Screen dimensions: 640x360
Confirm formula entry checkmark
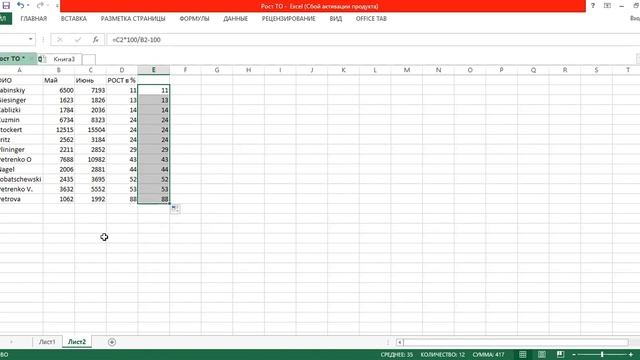click(x=78, y=40)
